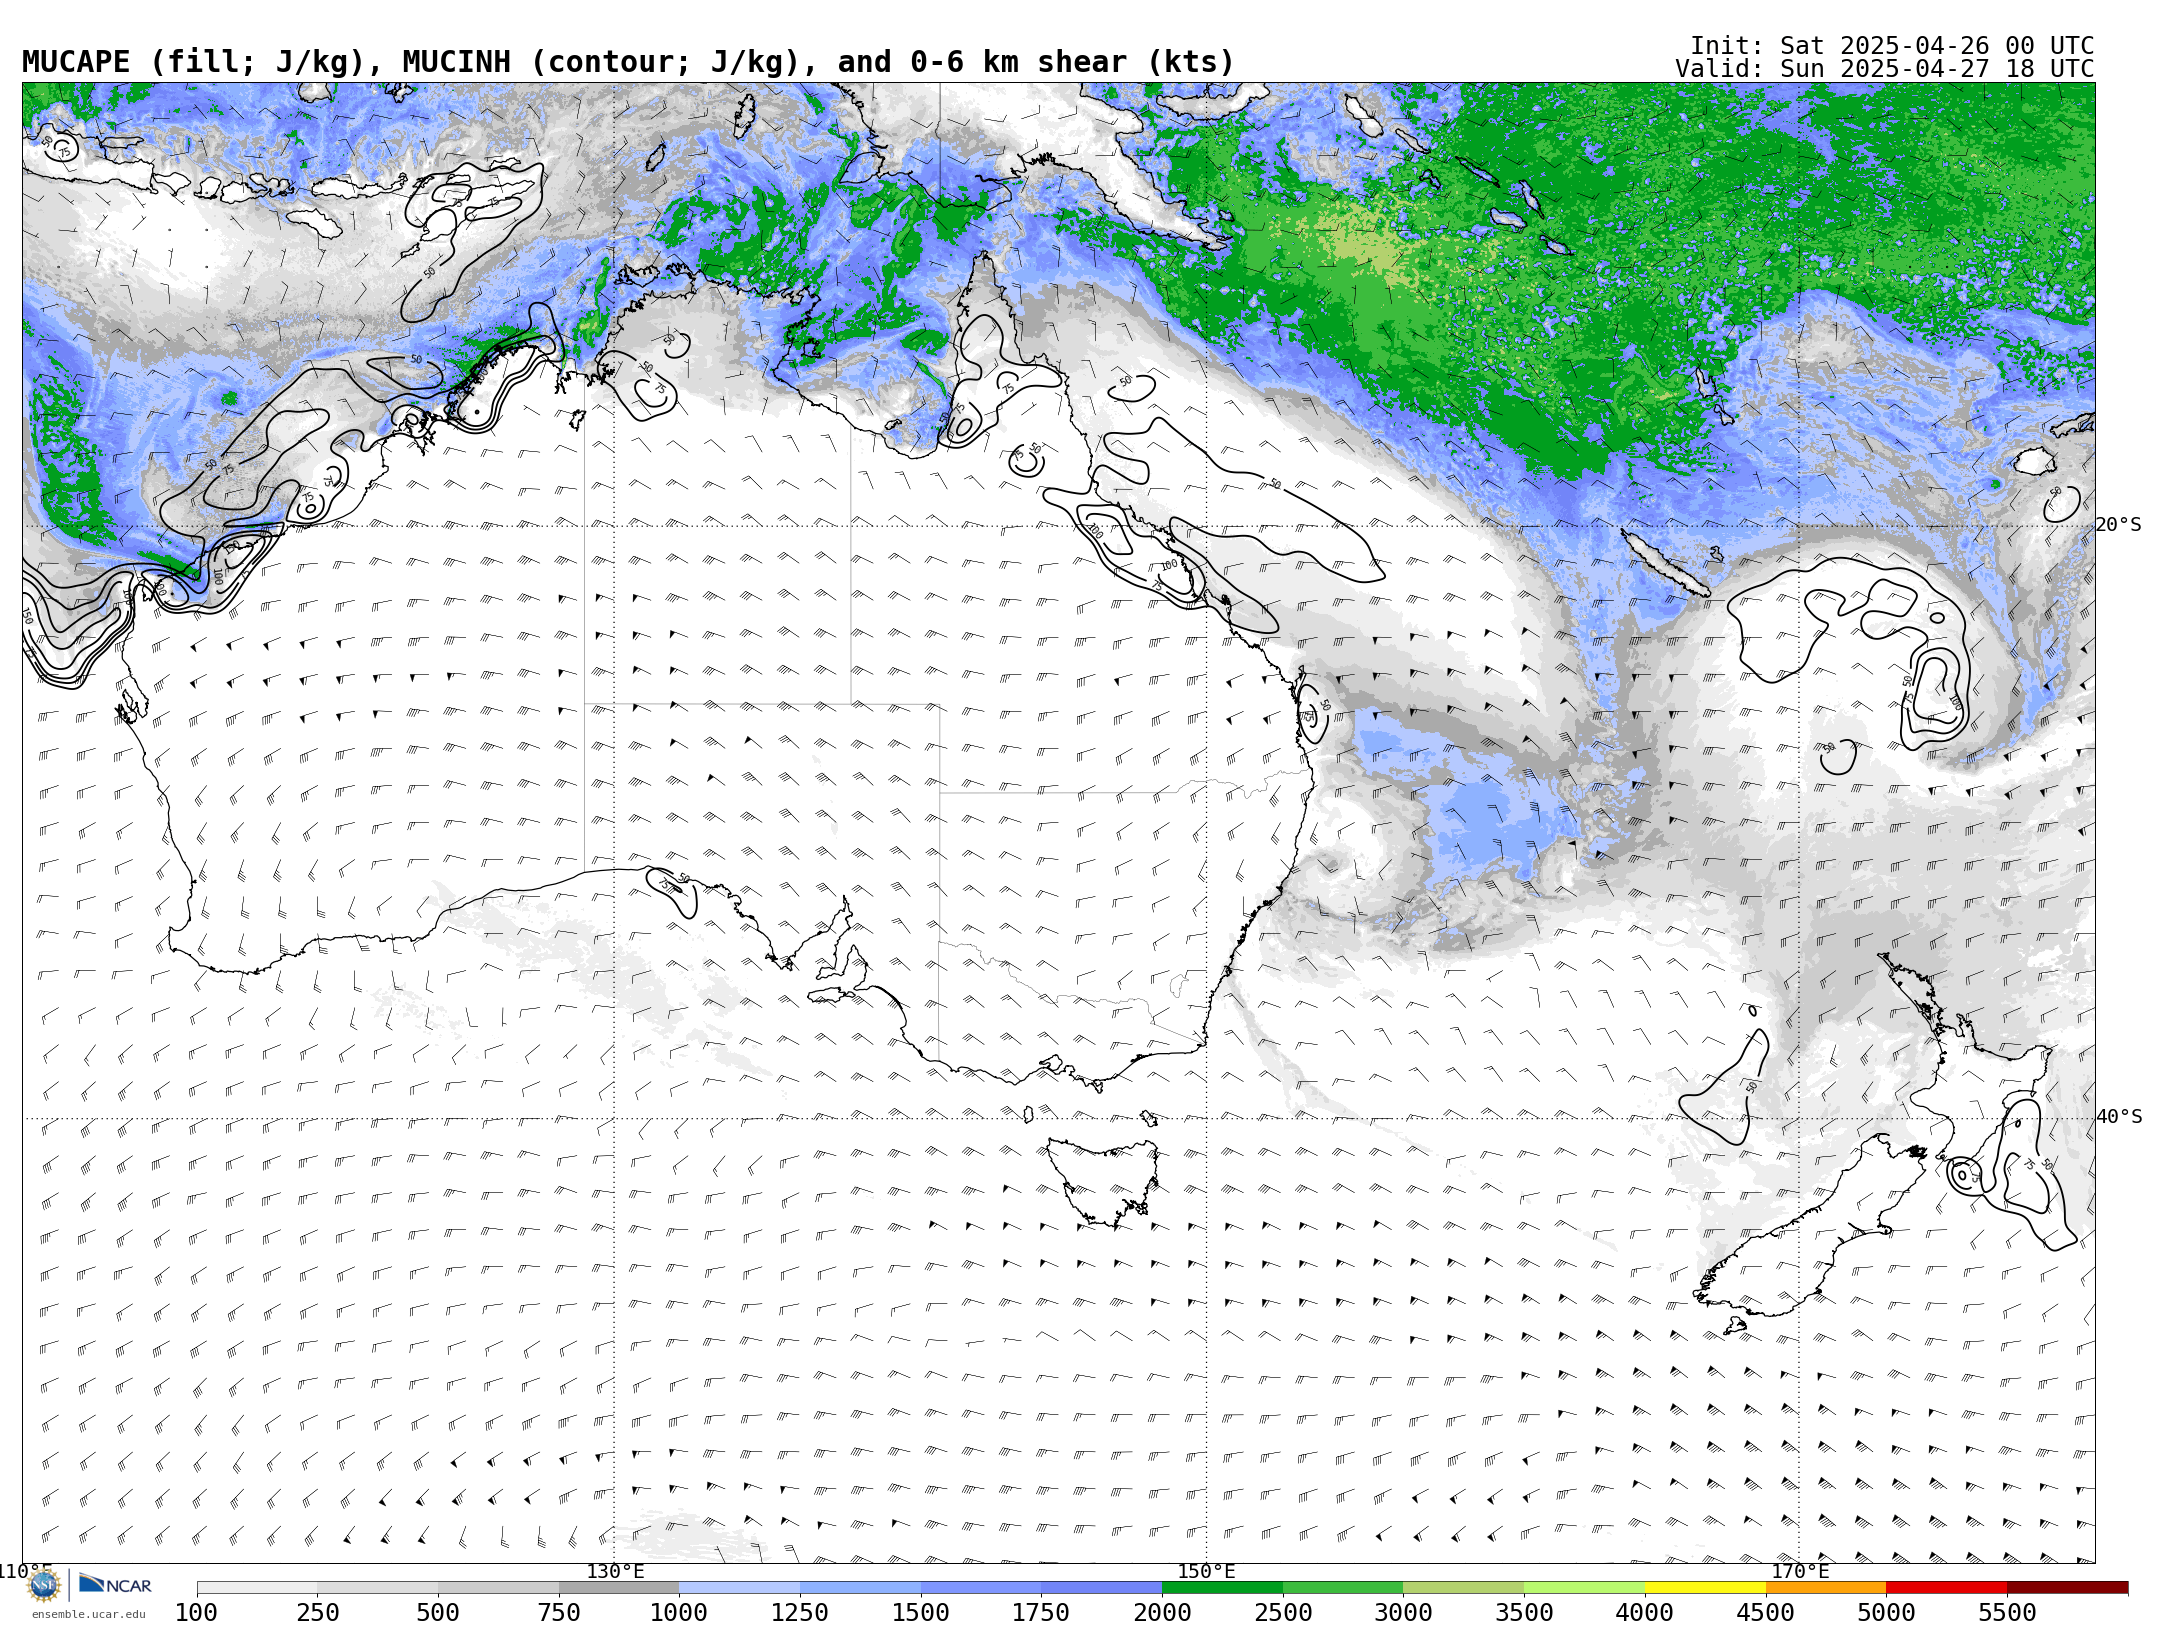2160x1626 pixels.
Task: Pick the 1750–2000 periwinkle colorbar swatch
Action: click(x=1102, y=1588)
